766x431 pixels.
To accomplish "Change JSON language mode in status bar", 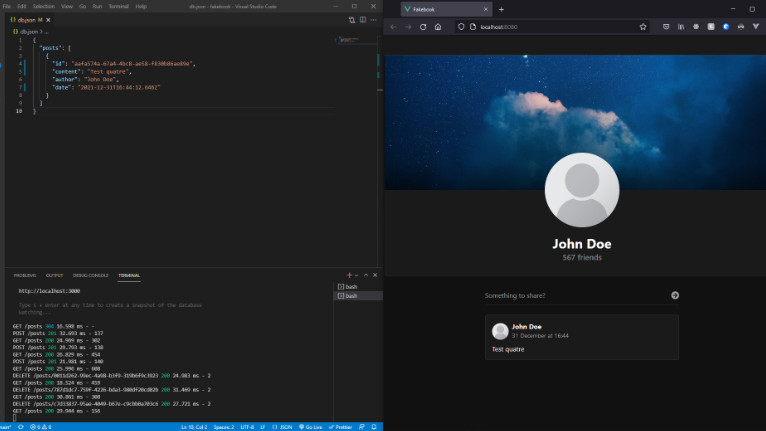I will coord(284,426).
